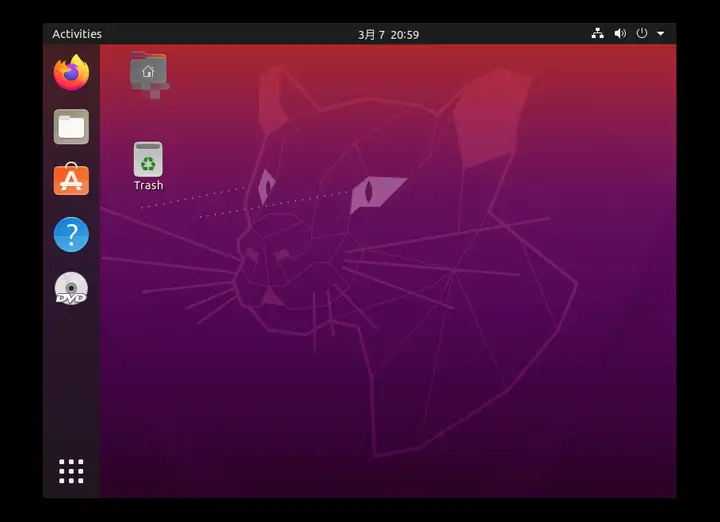The image size is (720, 522).
Task: Expand the system menu arrow
Action: click(x=661, y=34)
